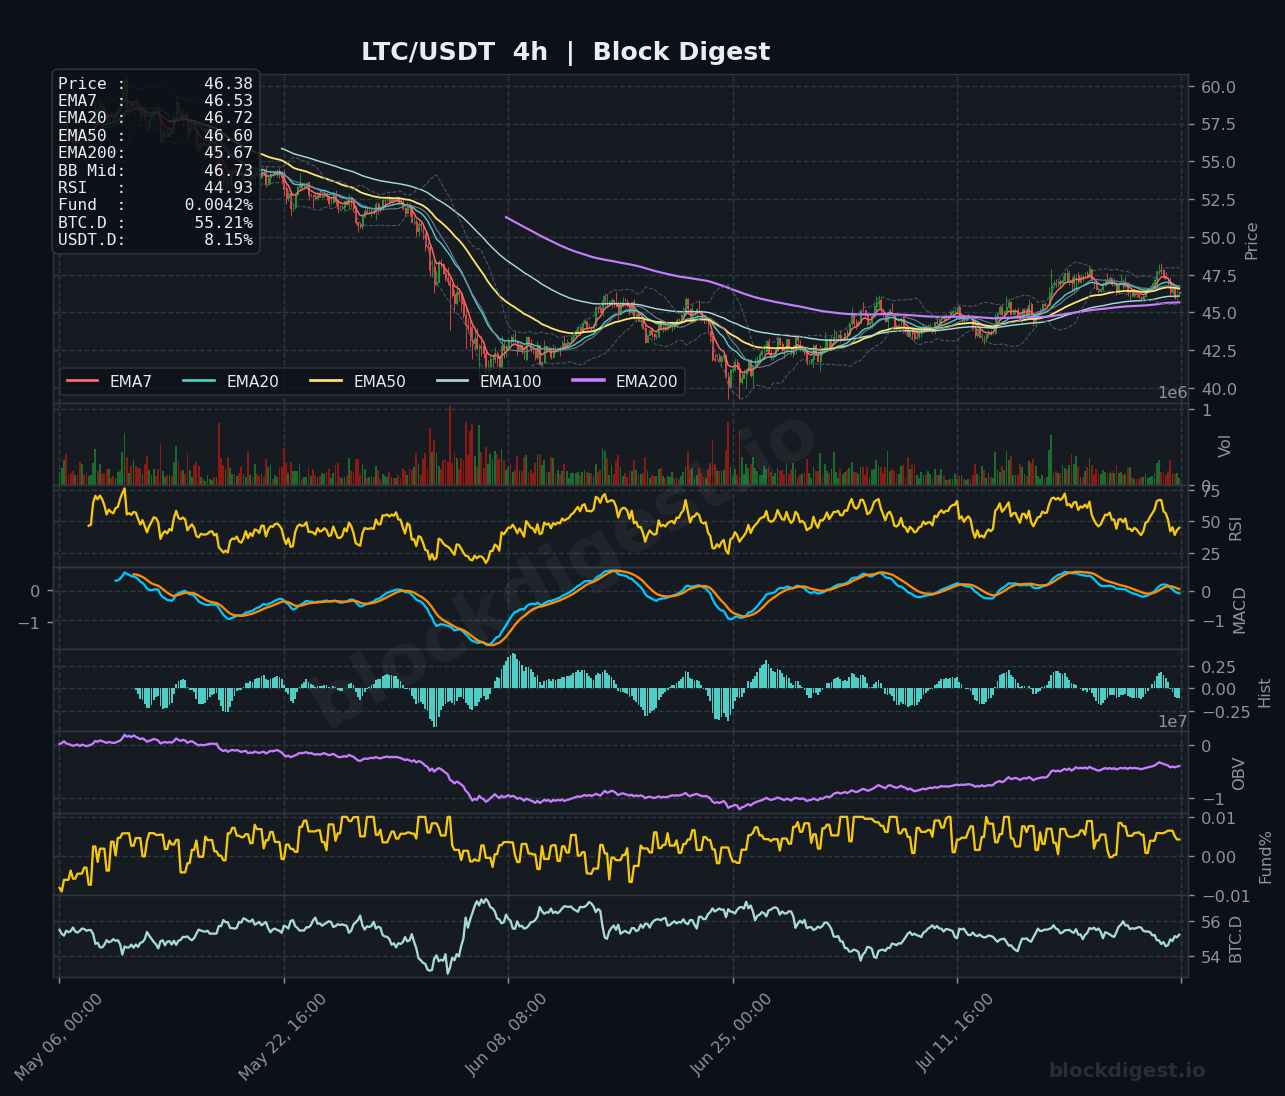1285x1096 pixels.
Task: Click the Jun 25, 00:00 date label
Action: click(731, 1037)
